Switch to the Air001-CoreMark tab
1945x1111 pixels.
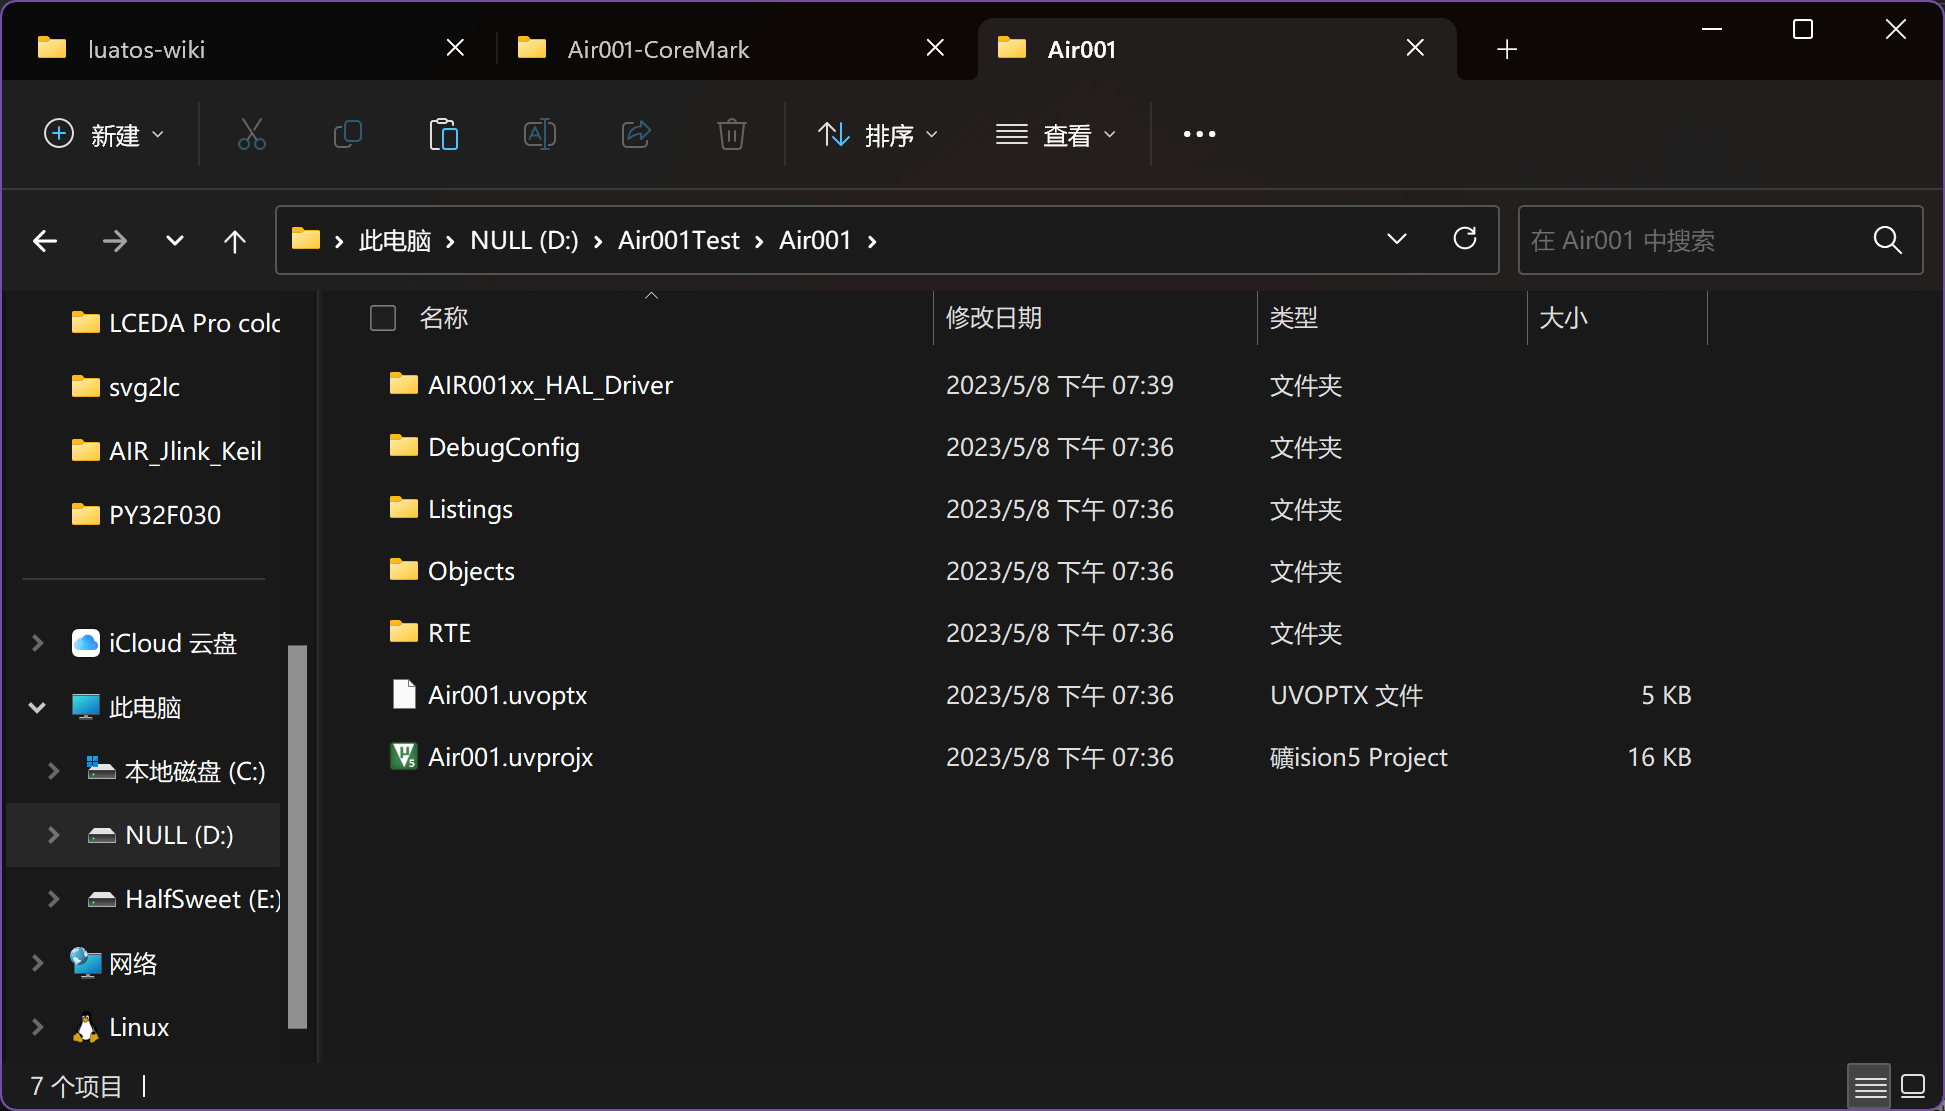point(658,49)
